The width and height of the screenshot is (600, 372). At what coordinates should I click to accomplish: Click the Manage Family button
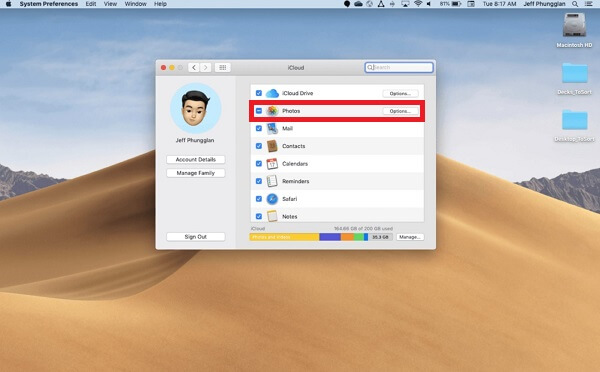(196, 173)
